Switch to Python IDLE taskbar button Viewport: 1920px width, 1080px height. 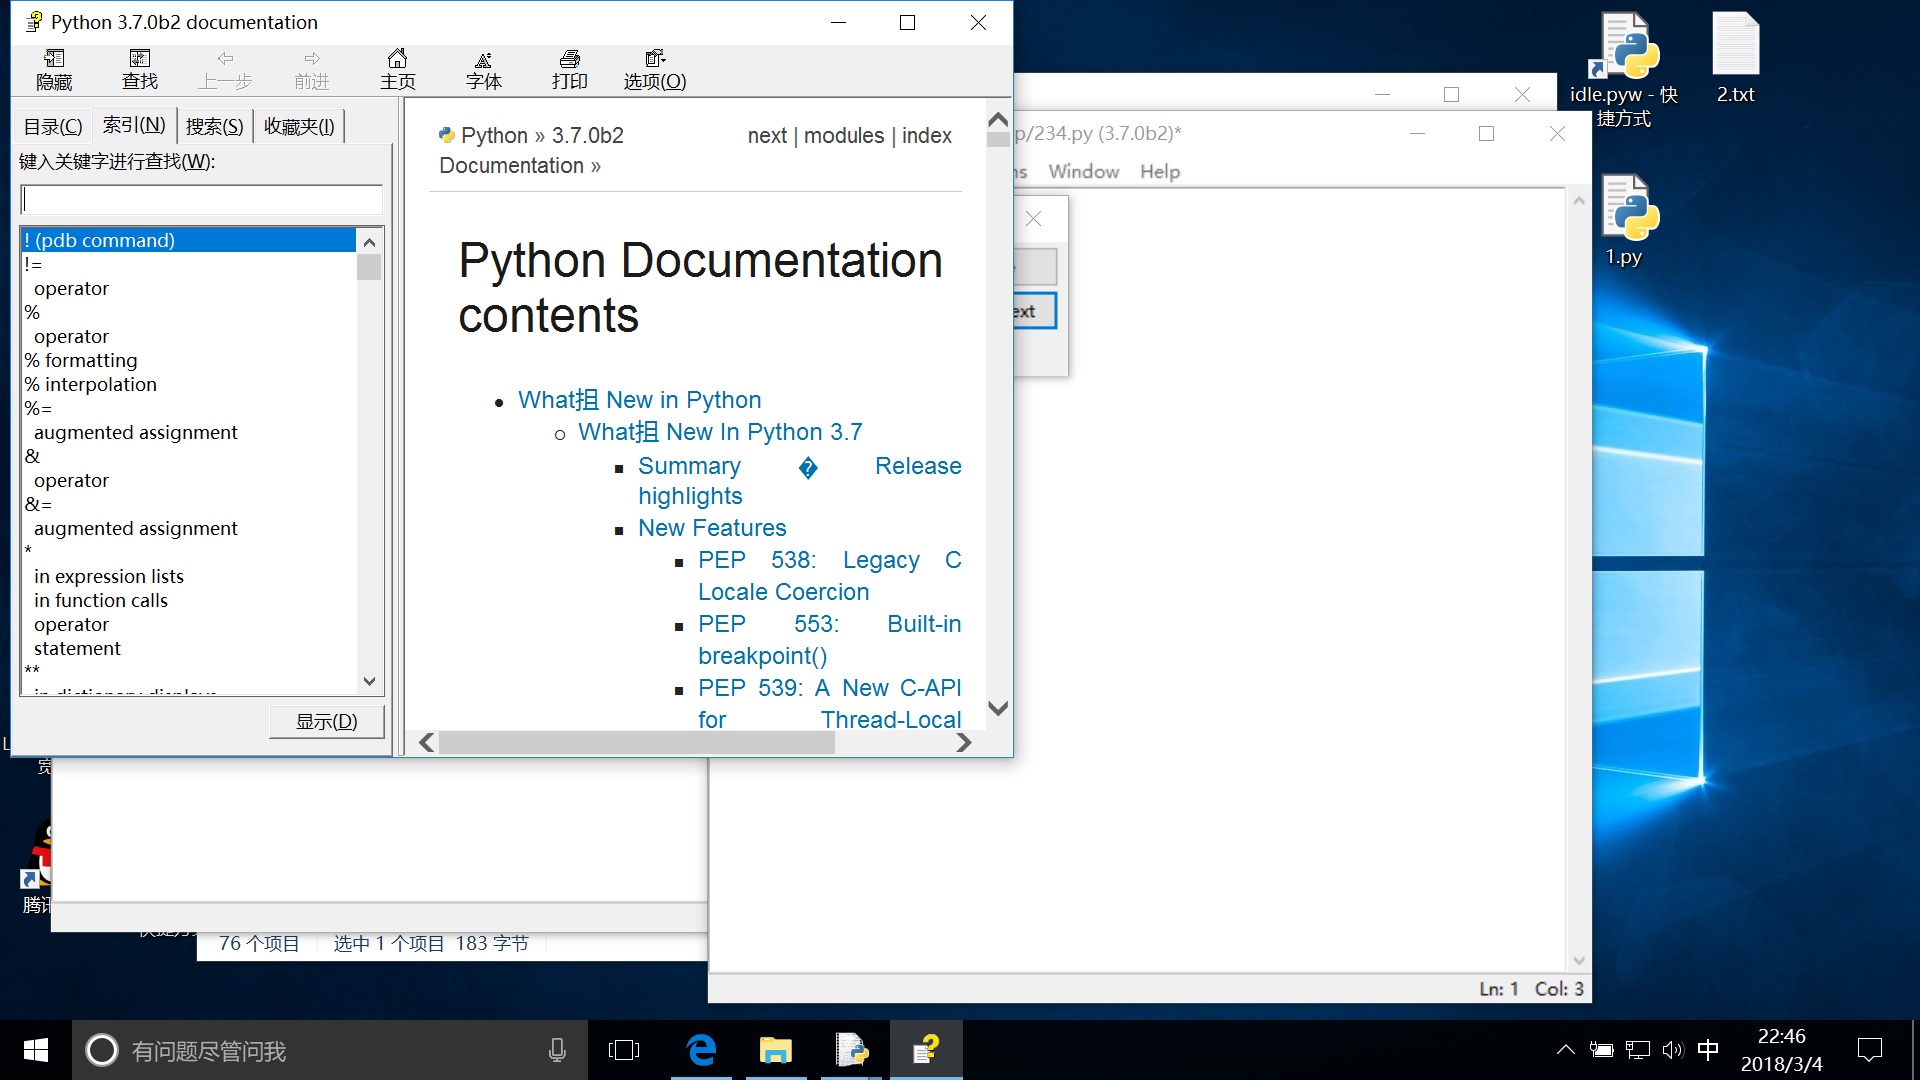852,1050
